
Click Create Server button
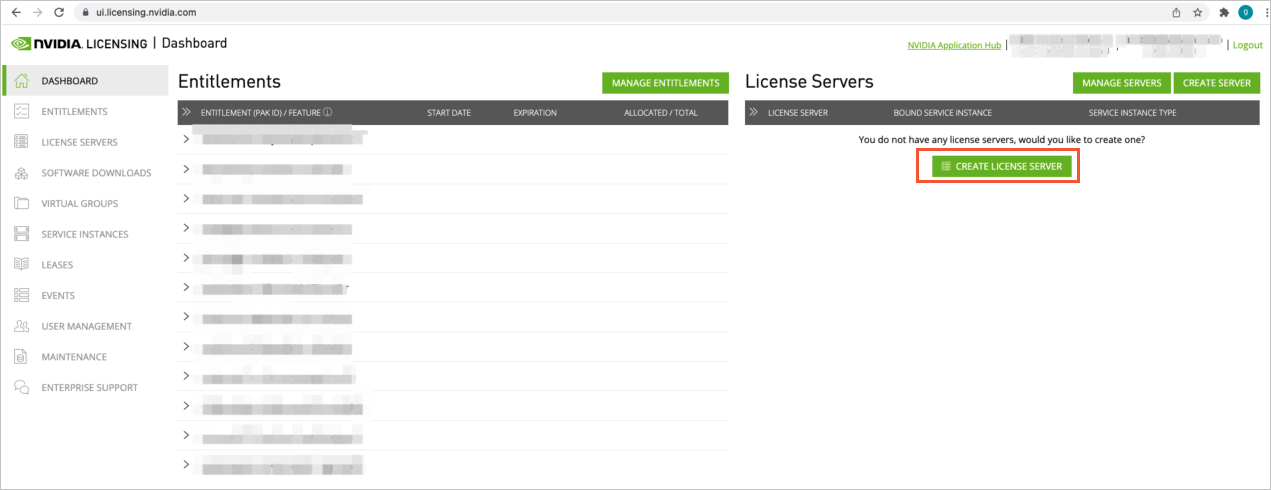pyautogui.click(x=1216, y=83)
